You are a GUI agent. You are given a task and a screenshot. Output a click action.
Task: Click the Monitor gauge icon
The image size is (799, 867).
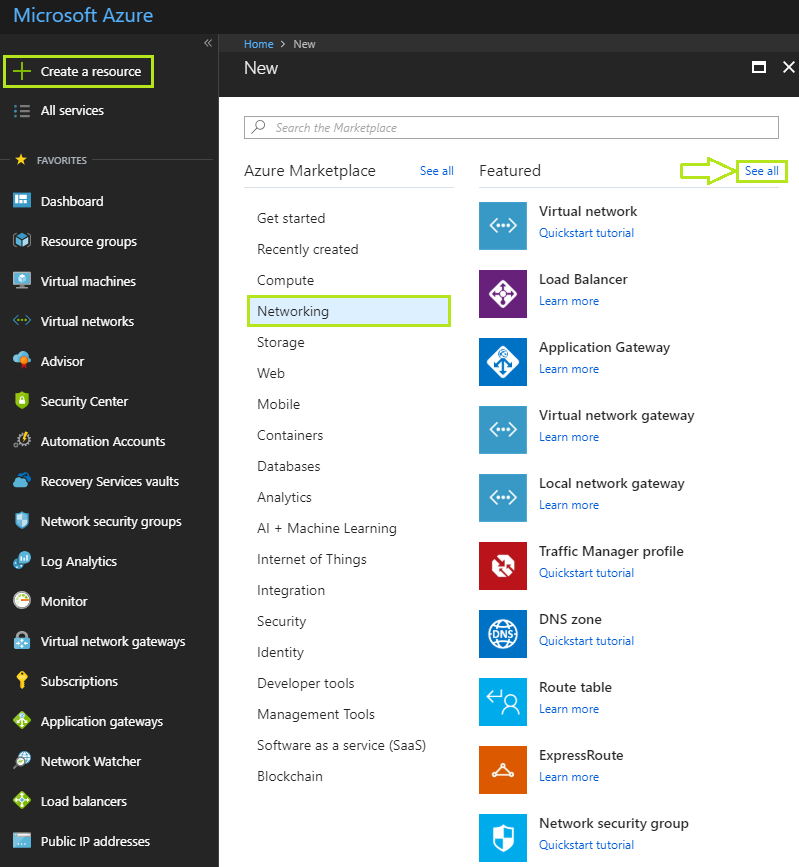coord(22,600)
